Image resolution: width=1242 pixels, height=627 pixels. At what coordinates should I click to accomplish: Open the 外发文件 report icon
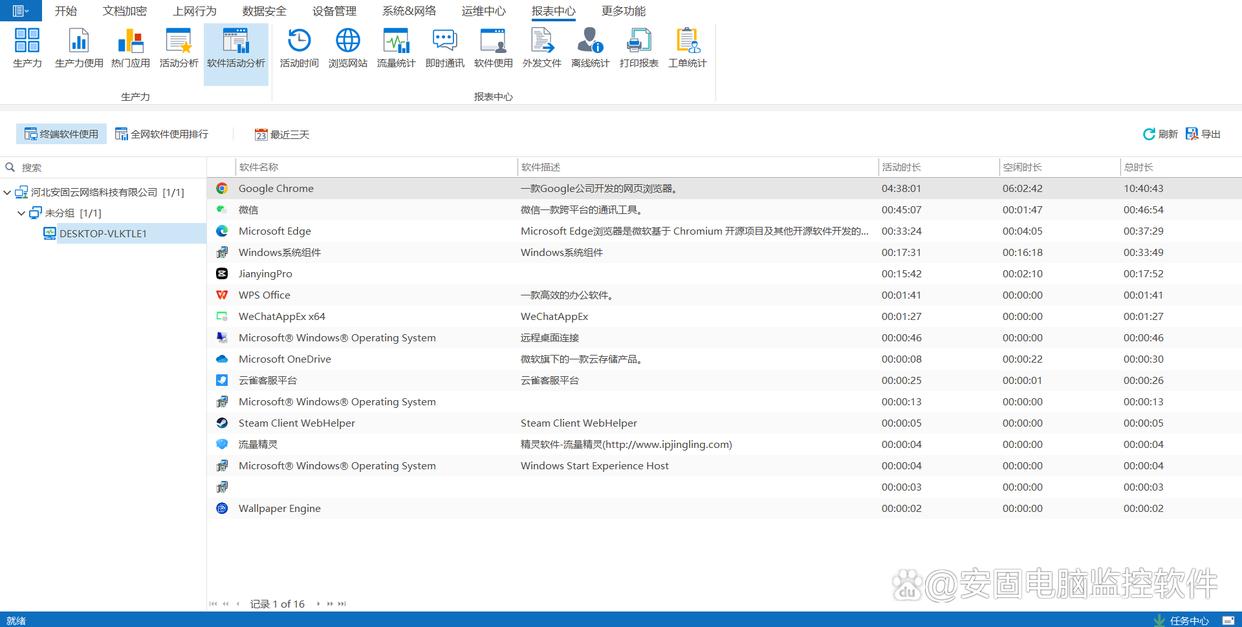click(x=542, y=47)
